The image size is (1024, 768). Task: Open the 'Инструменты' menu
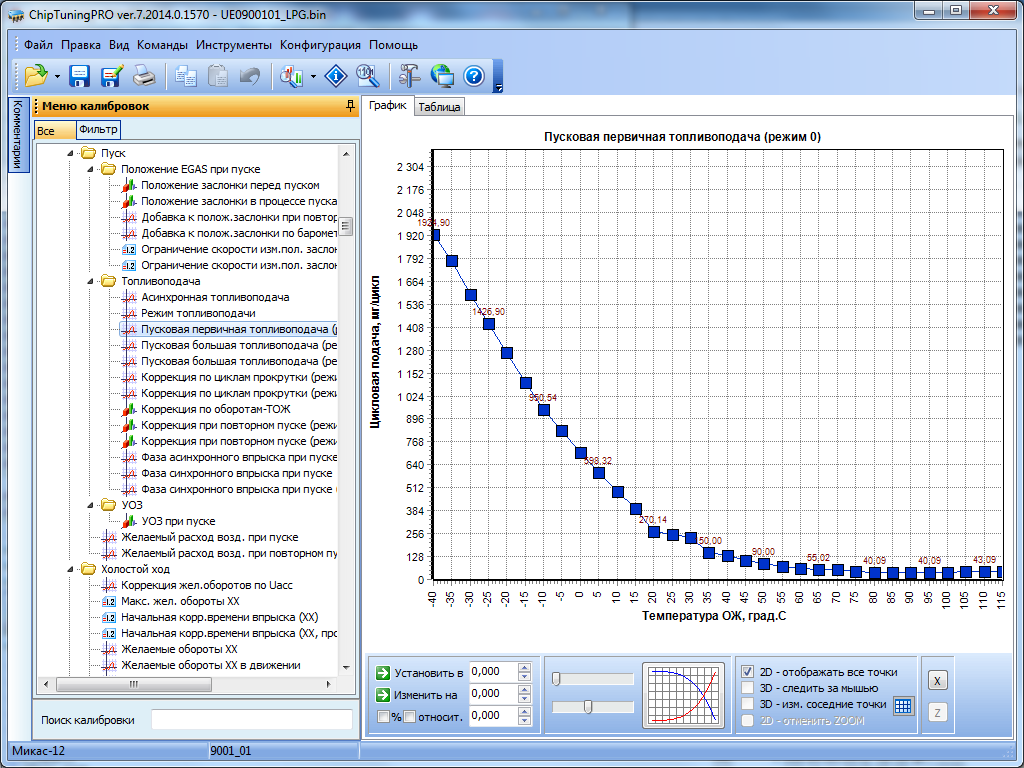click(234, 45)
